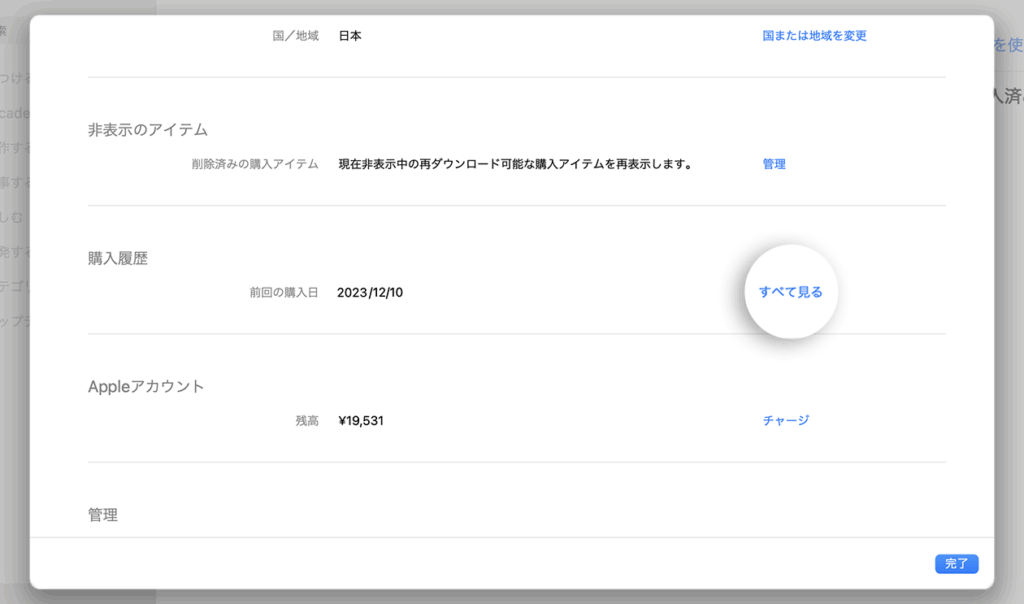Click the ¥19,531 balance amount

click(x=360, y=420)
